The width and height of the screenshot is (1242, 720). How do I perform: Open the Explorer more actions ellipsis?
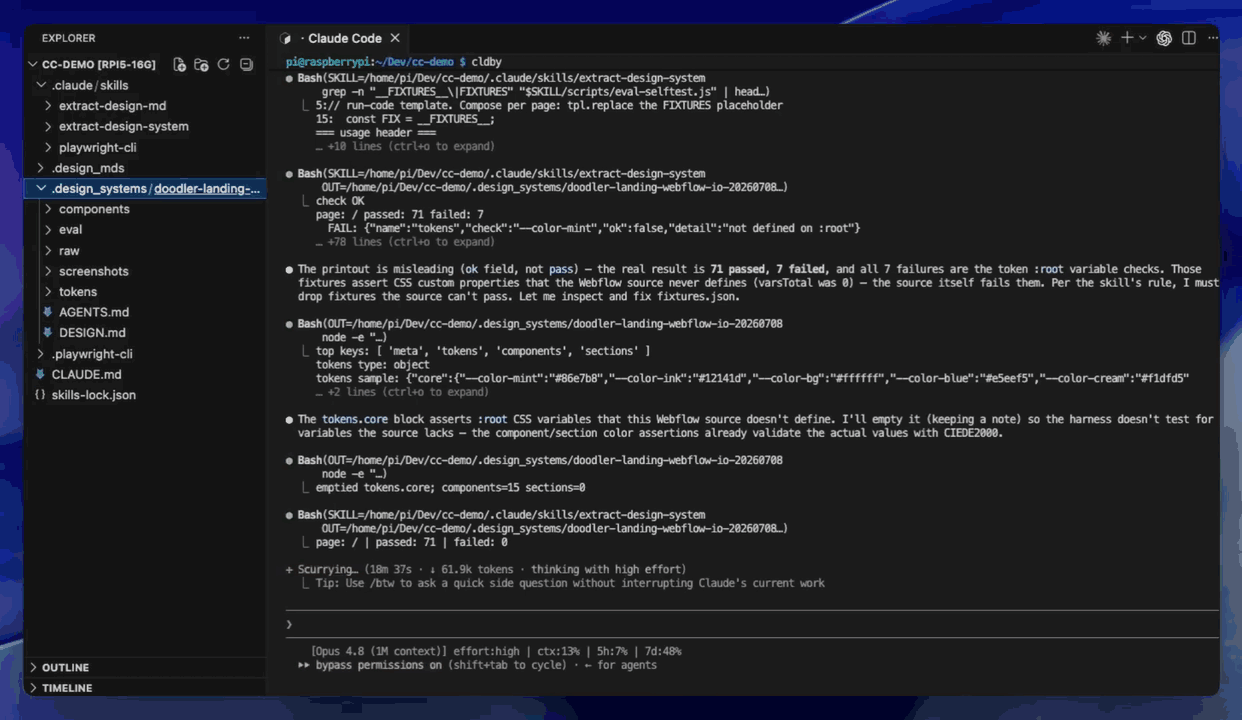(244, 38)
